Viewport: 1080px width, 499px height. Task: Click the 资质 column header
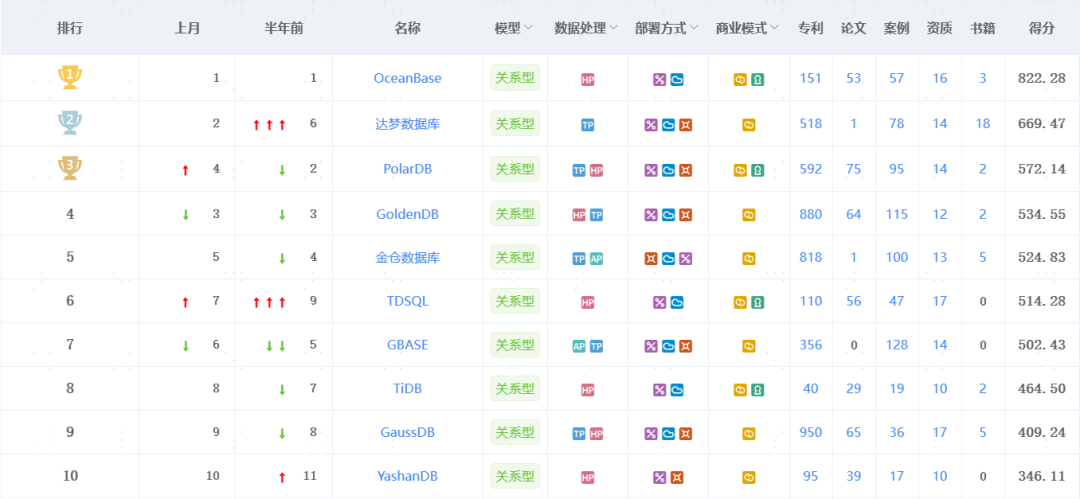point(939,28)
